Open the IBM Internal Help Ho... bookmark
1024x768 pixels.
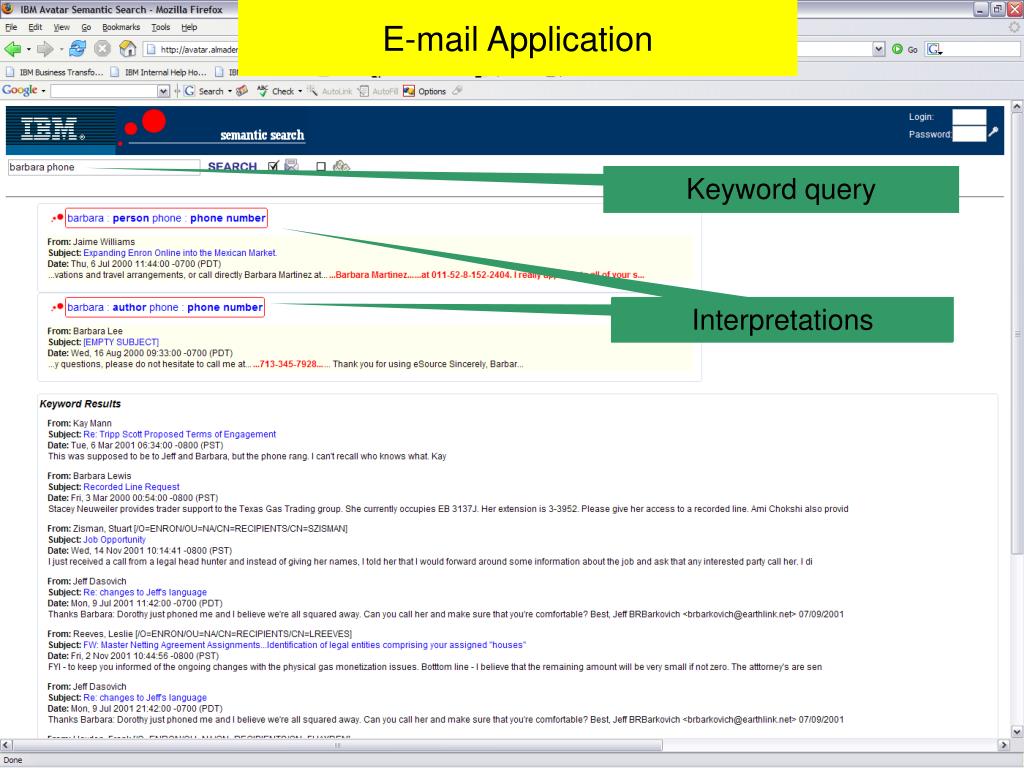coord(159,72)
